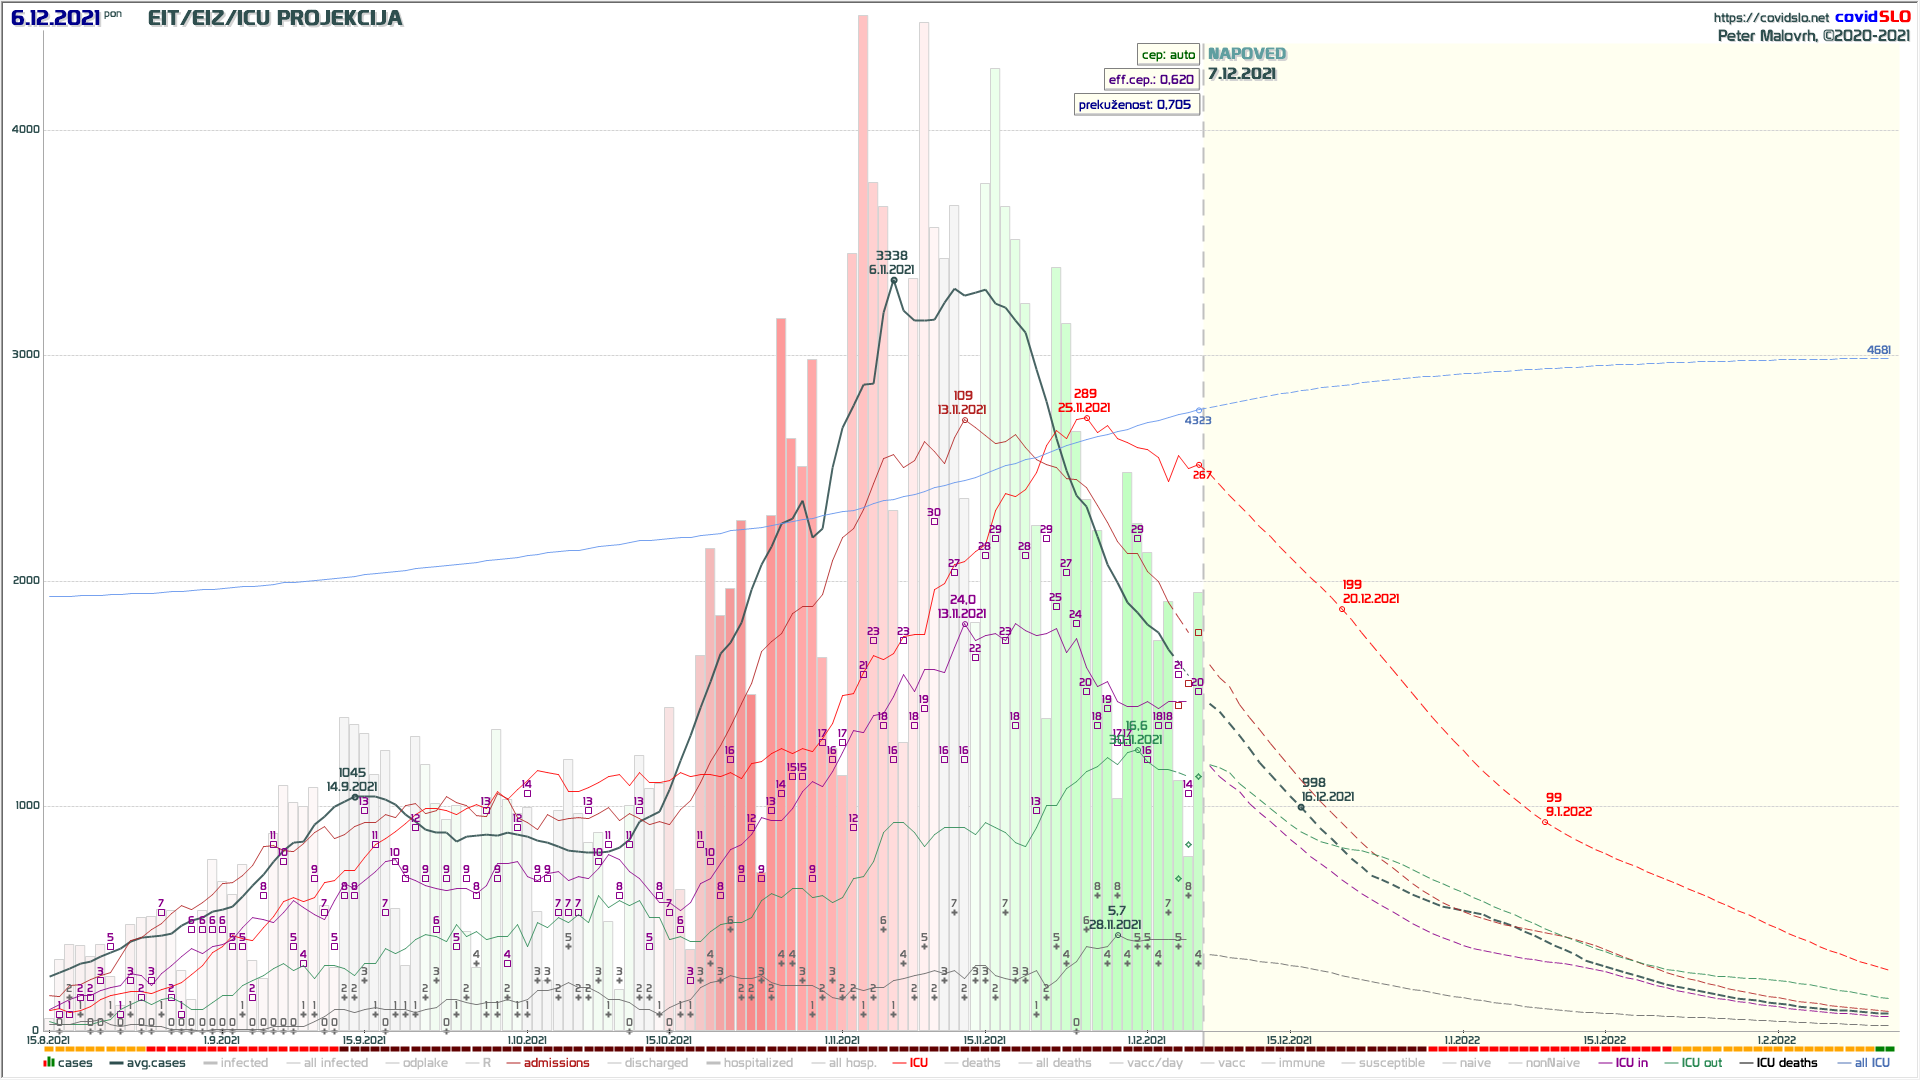The height and width of the screenshot is (1080, 1920).
Task: Click the EIT/EIZ/ICU PROJEKCIJA title
Action: pos(275,18)
